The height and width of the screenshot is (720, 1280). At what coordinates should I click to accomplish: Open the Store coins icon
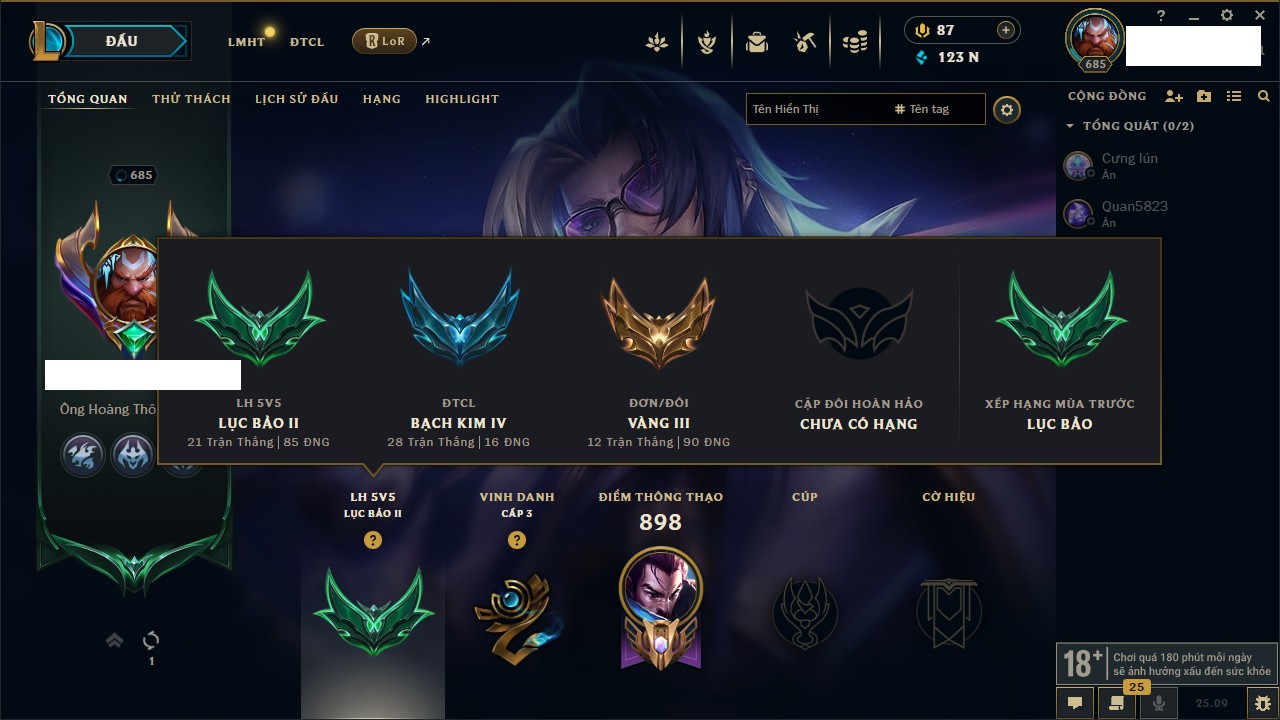(x=855, y=42)
